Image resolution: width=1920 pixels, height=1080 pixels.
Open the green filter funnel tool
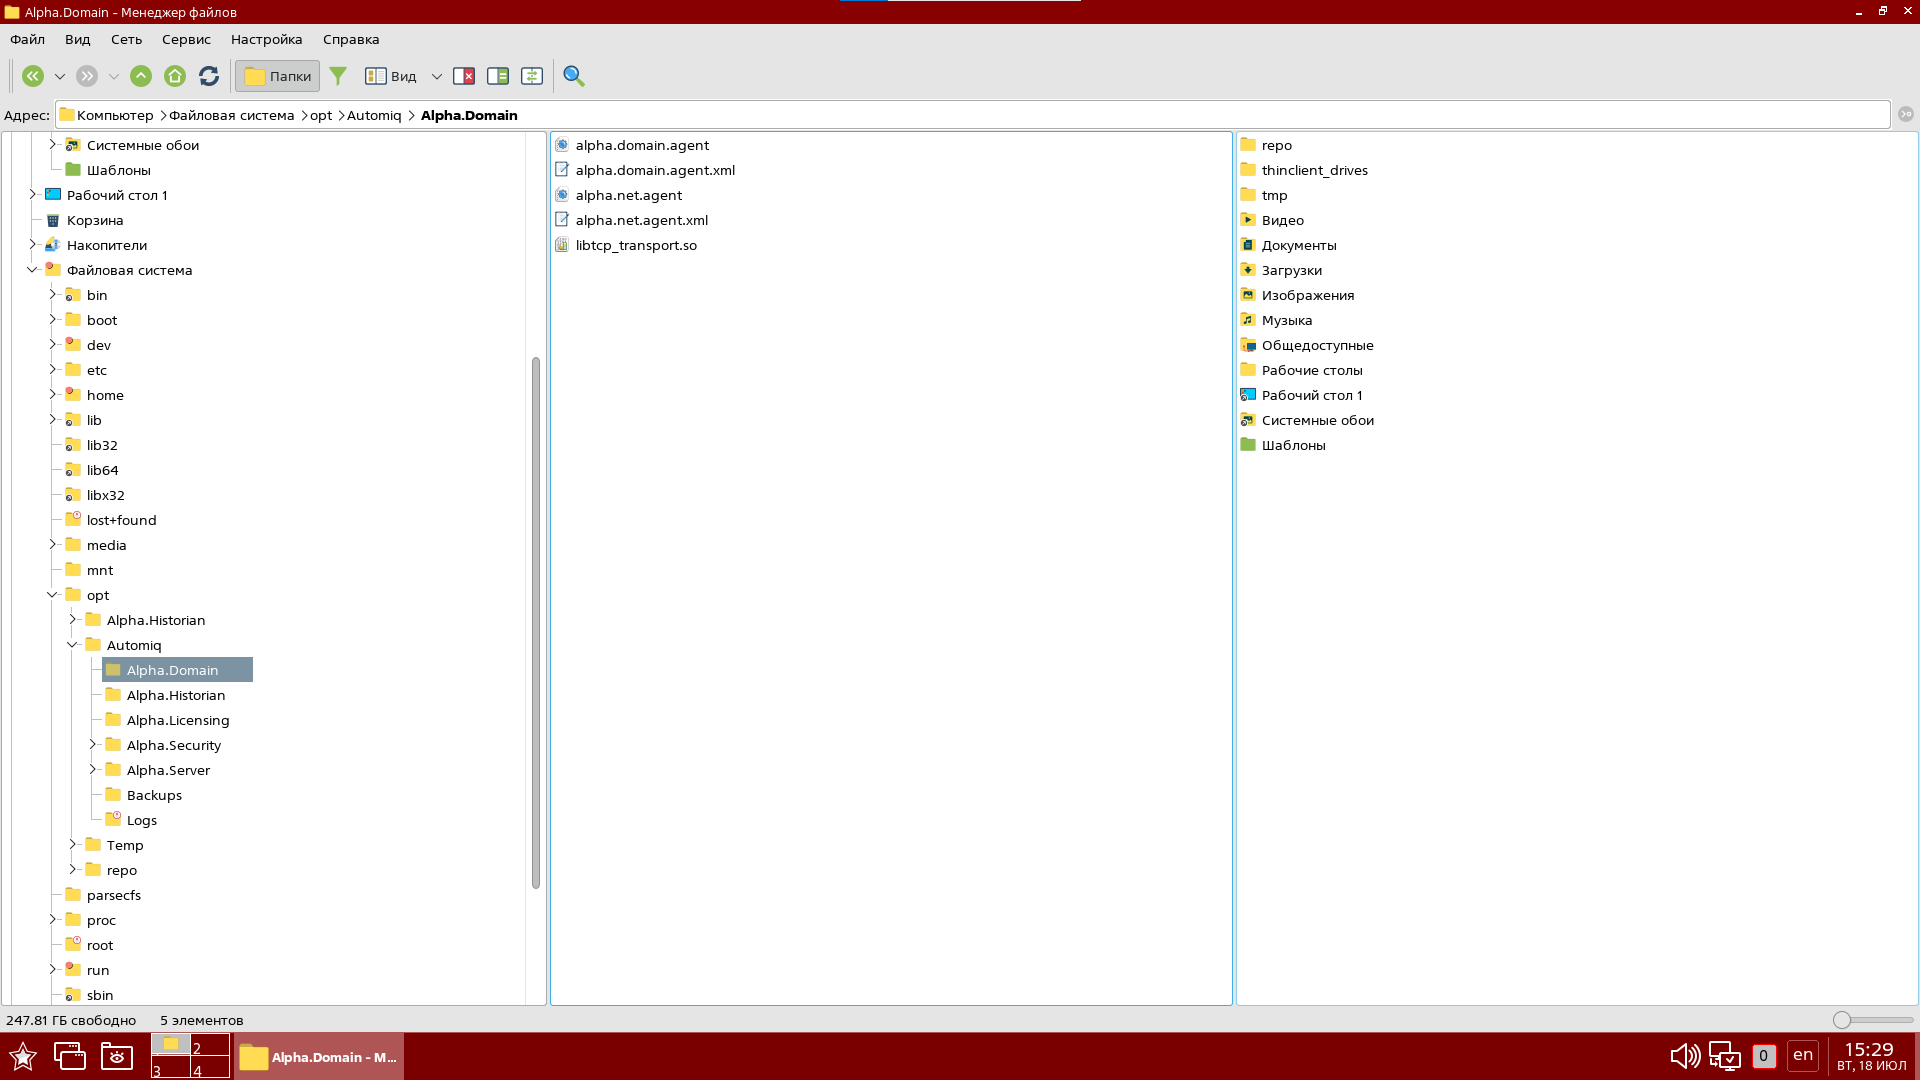point(338,76)
